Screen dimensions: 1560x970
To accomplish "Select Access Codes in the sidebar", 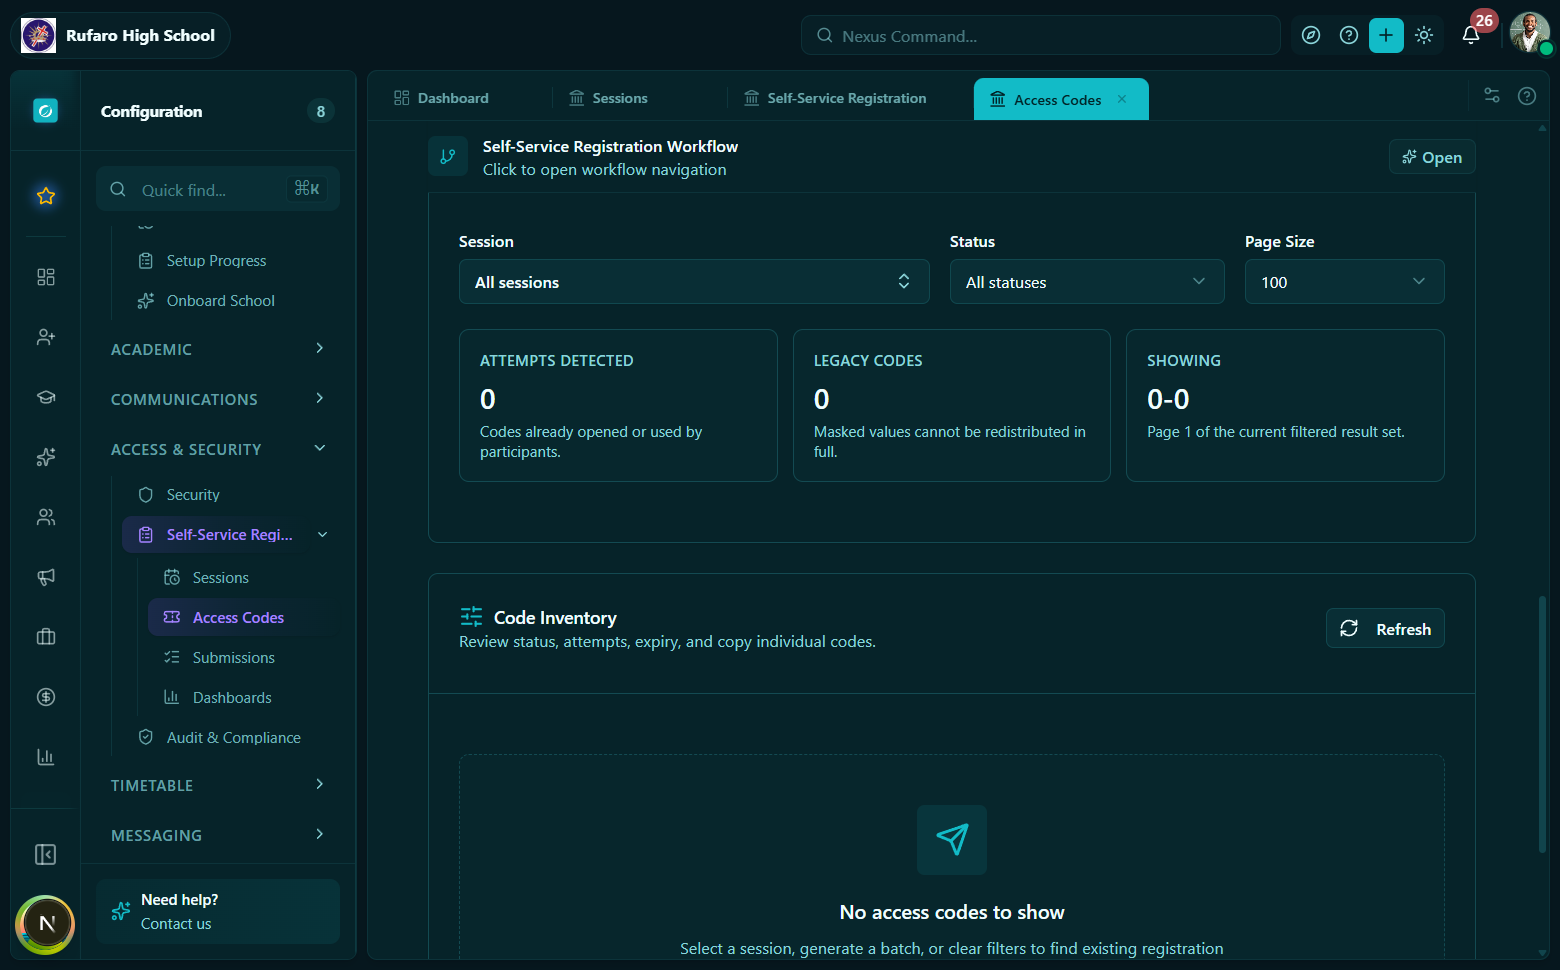I will 238,618.
